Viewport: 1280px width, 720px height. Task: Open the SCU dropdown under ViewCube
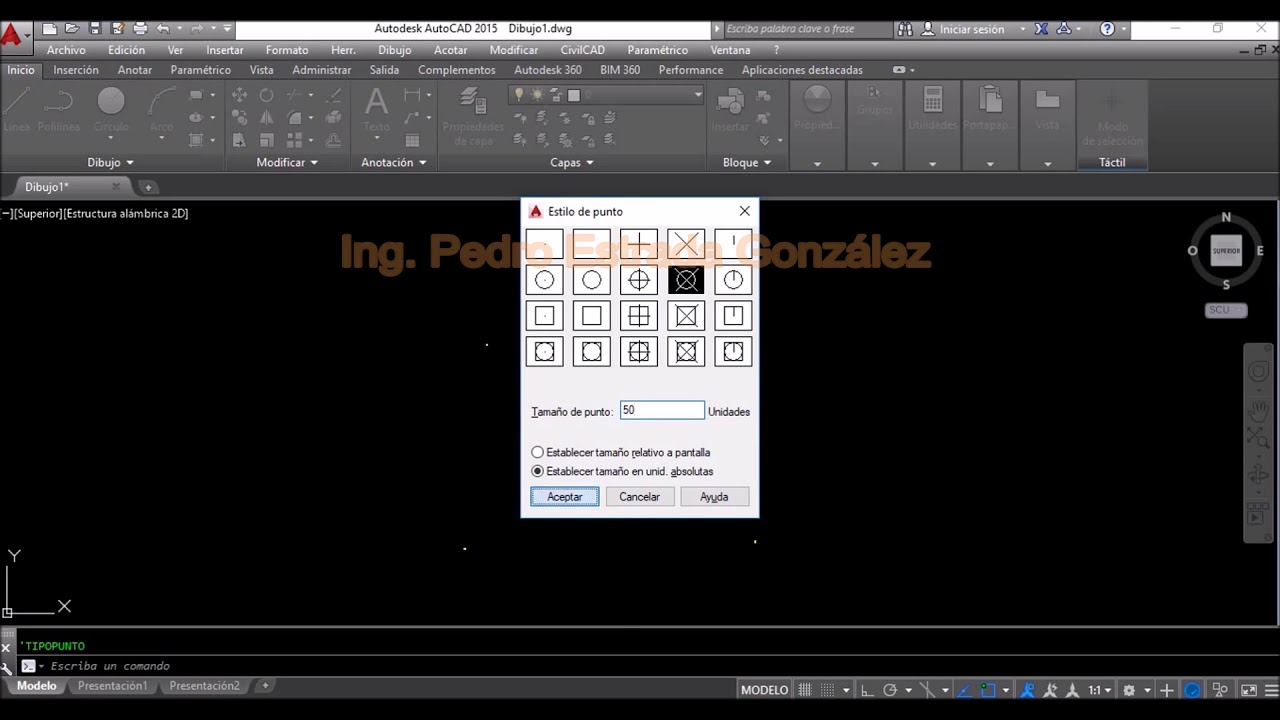coord(1226,310)
